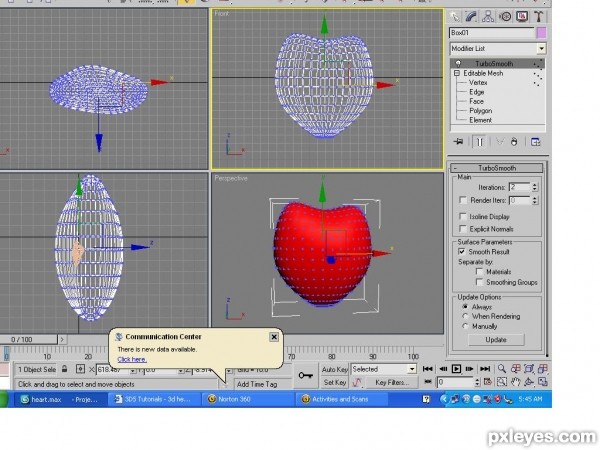This screenshot has height=450, width=600.
Task: Select the Arc Rotate viewport tool
Action: (529, 382)
